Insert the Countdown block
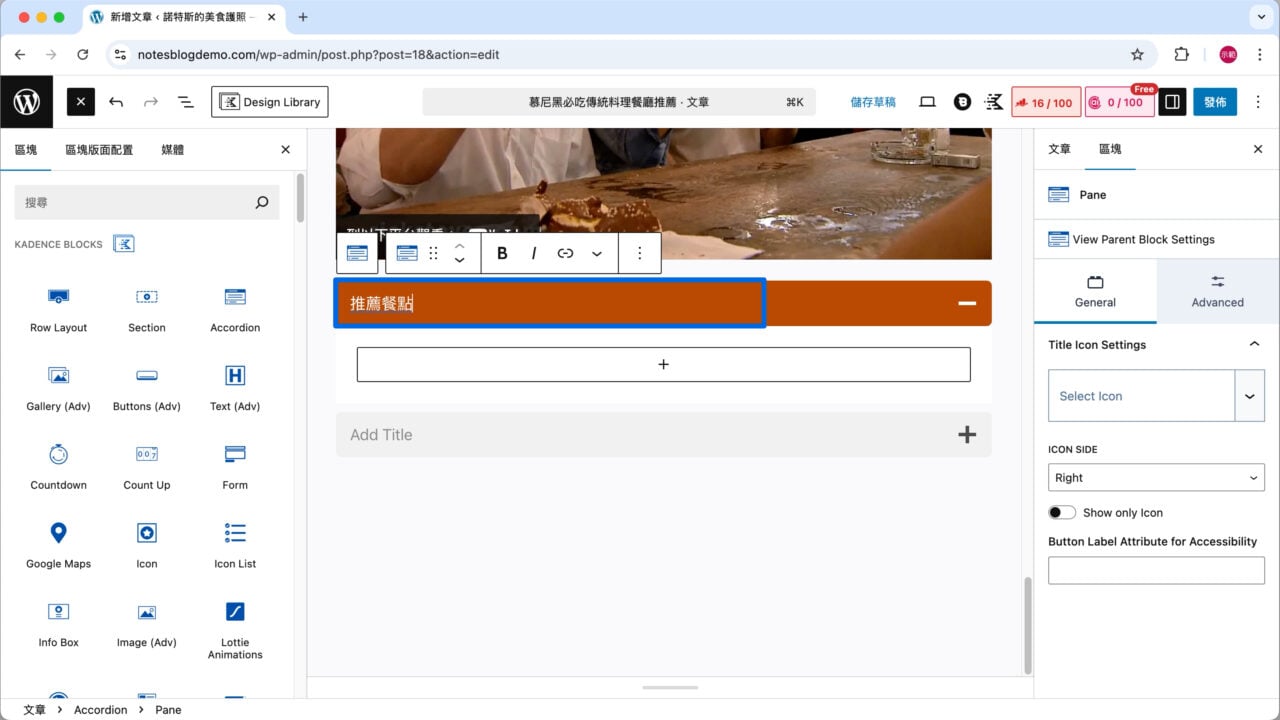The image size is (1280, 720). pos(58,465)
